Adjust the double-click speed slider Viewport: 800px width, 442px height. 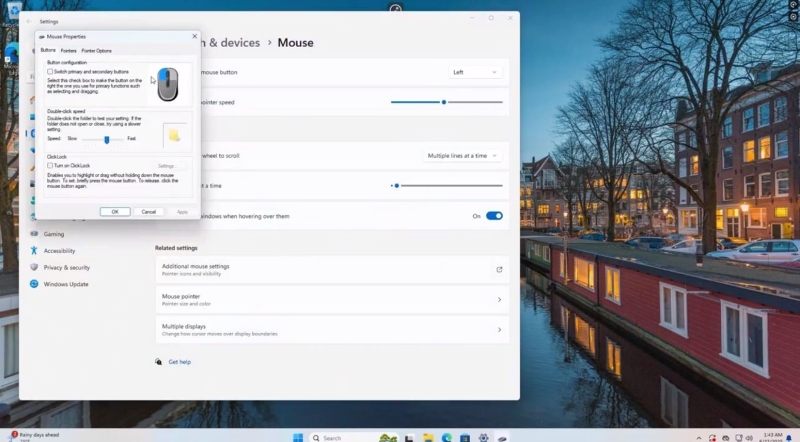pos(107,139)
